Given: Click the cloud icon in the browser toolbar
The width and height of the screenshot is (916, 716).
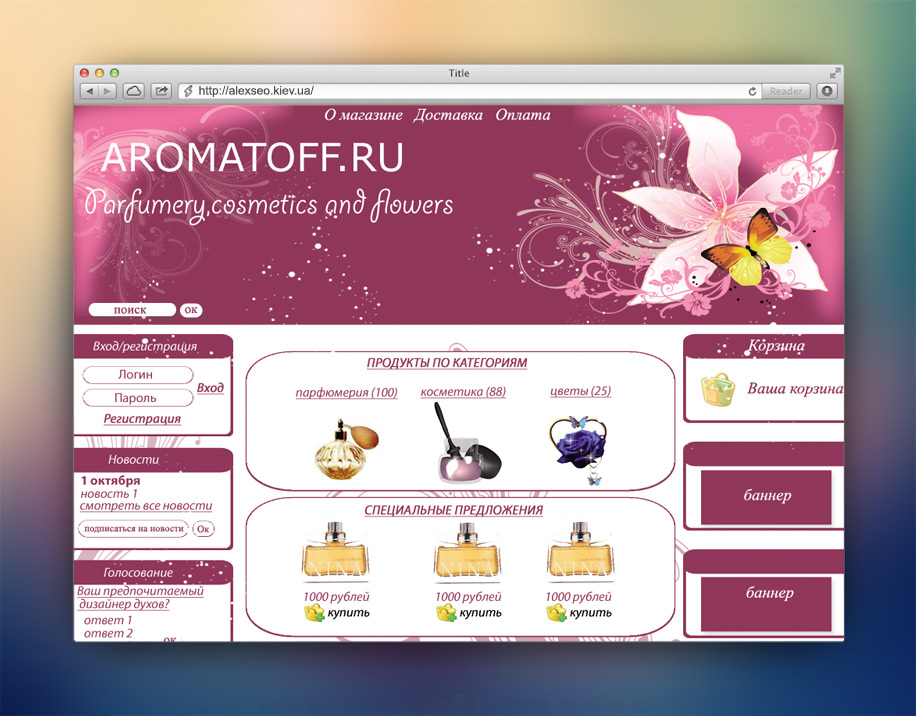Looking at the screenshot, I should [133, 90].
